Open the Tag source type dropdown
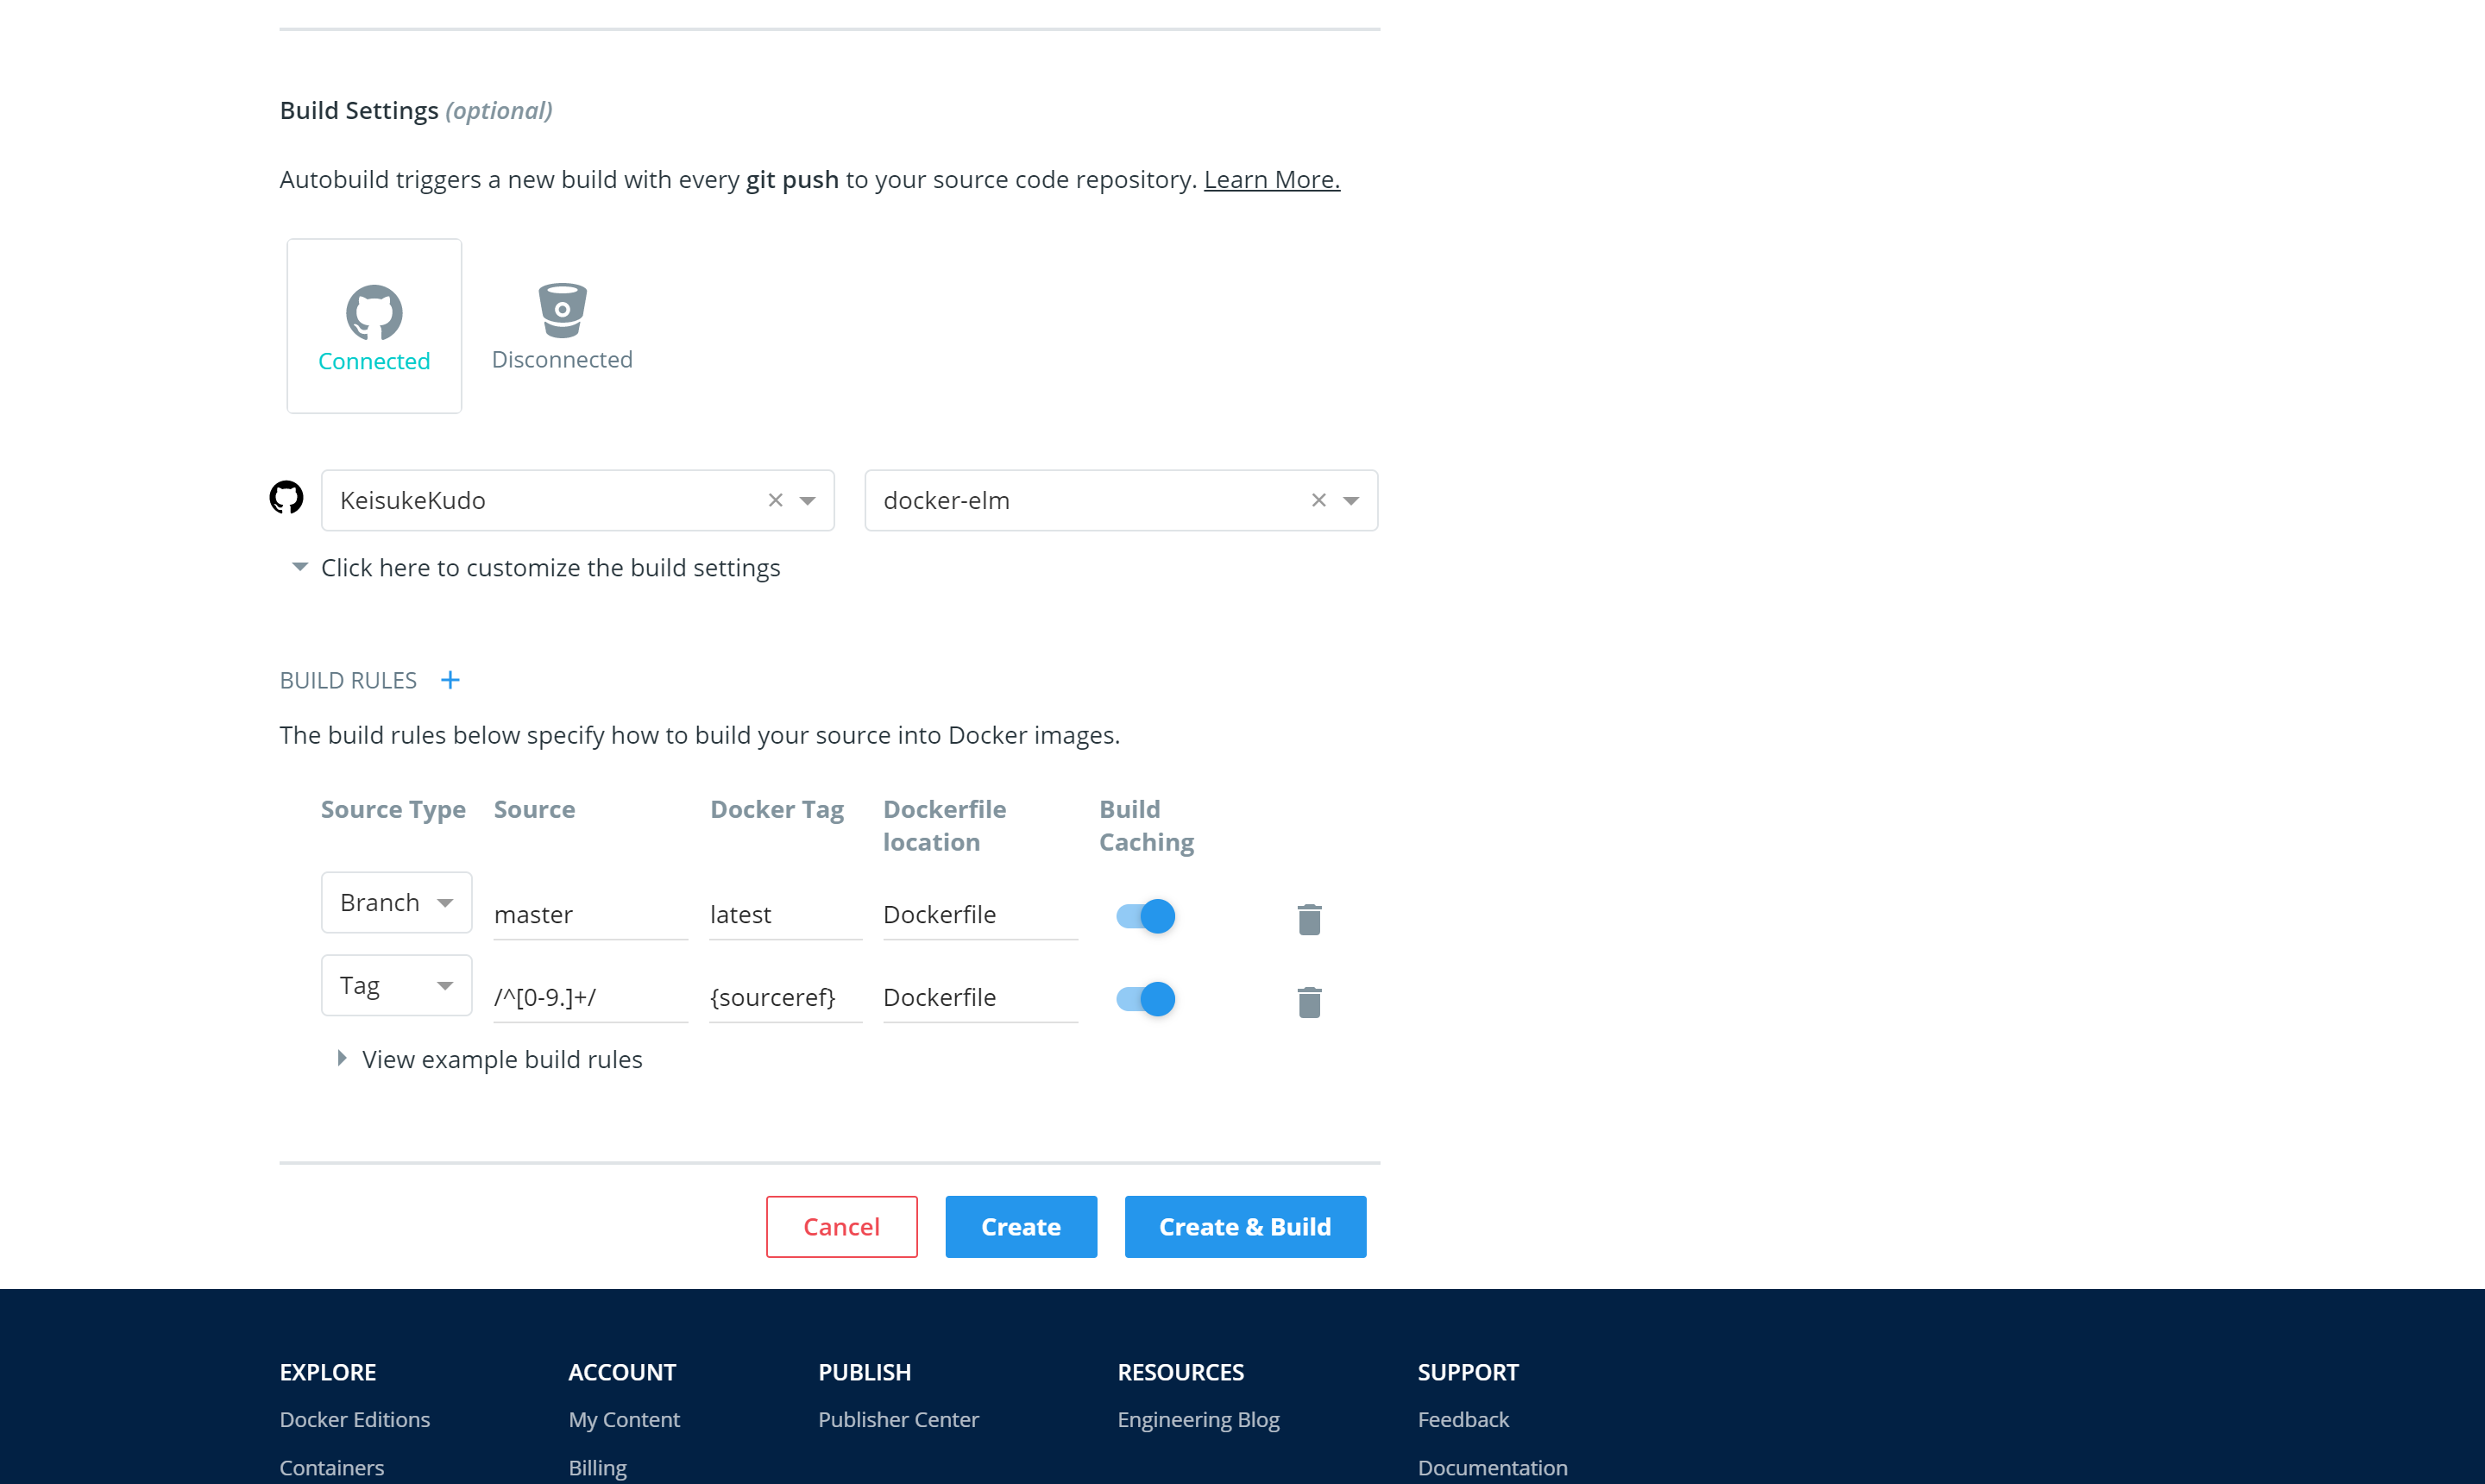 396,985
